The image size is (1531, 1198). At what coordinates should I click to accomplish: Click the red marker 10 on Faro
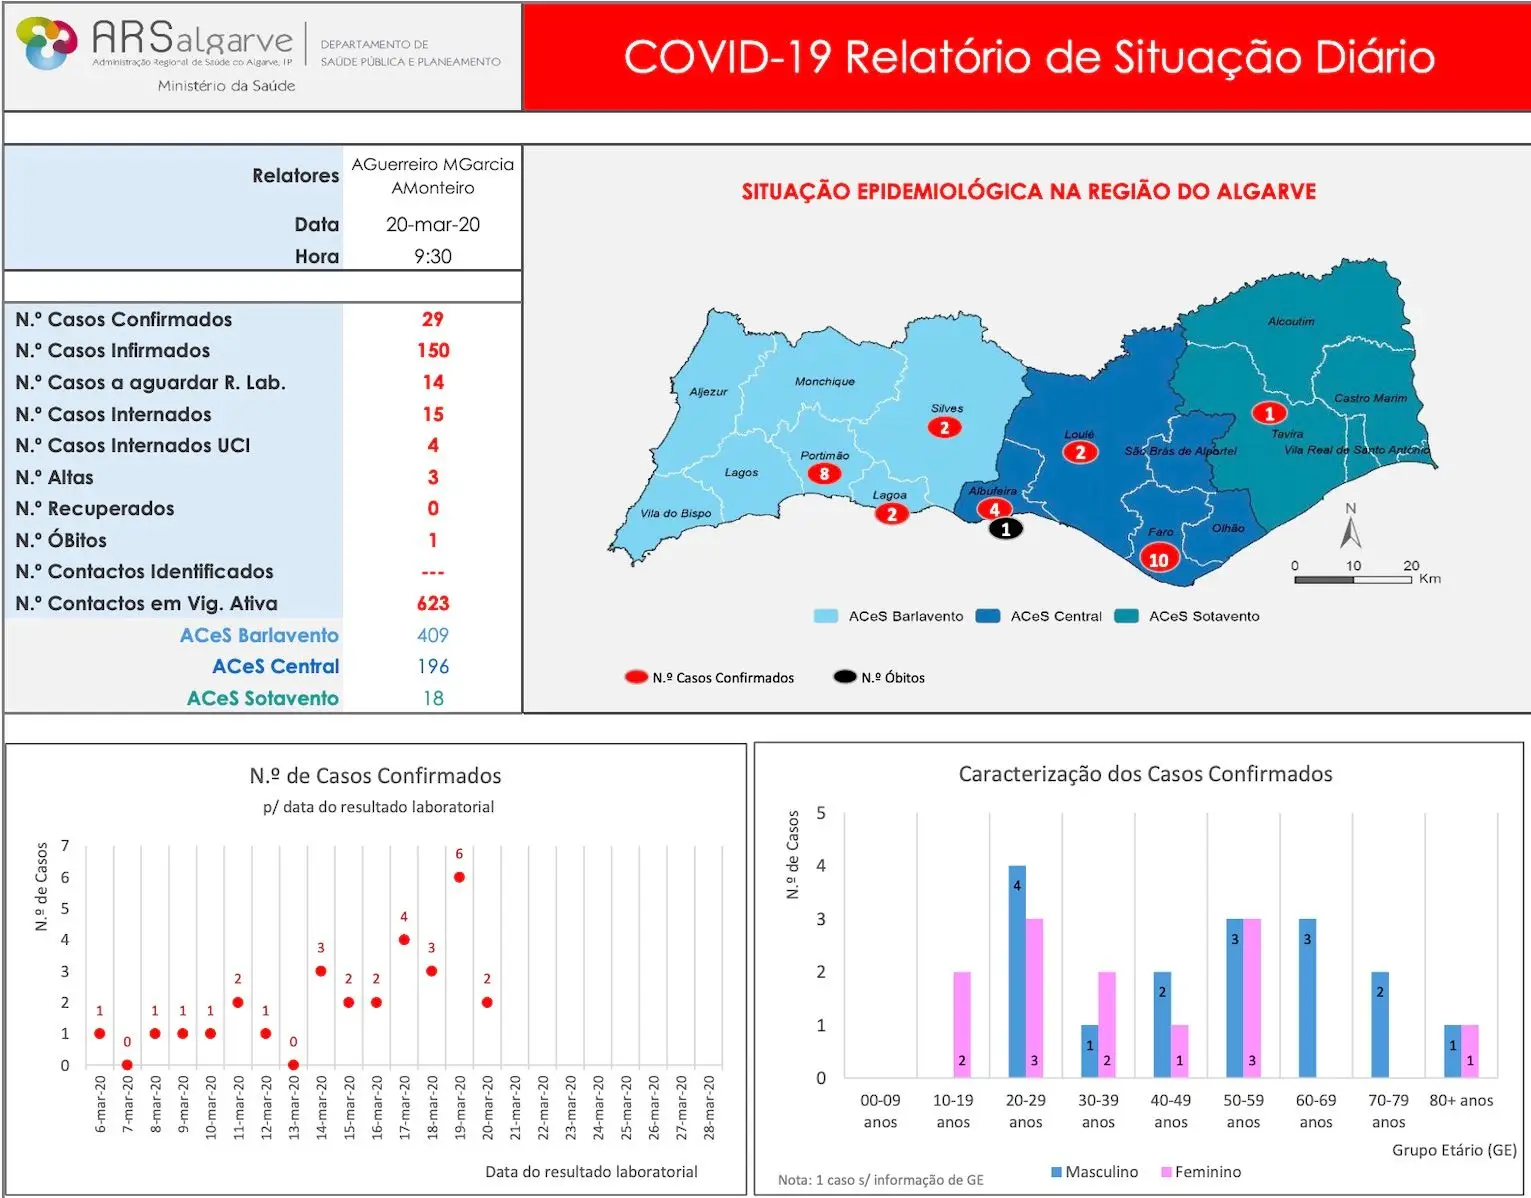(x=1158, y=560)
